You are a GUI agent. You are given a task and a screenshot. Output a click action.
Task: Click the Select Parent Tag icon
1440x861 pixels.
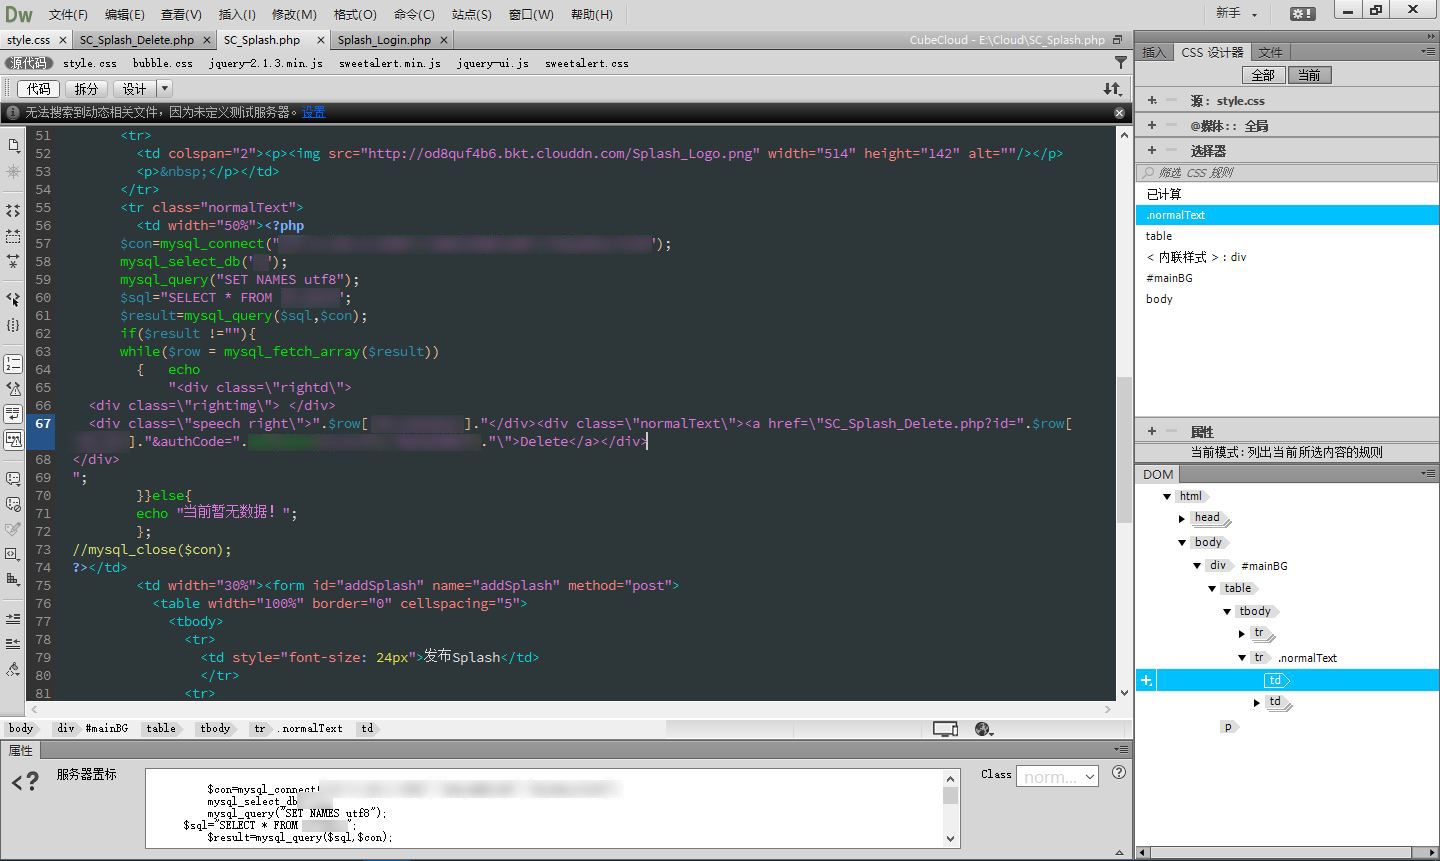click(13, 299)
